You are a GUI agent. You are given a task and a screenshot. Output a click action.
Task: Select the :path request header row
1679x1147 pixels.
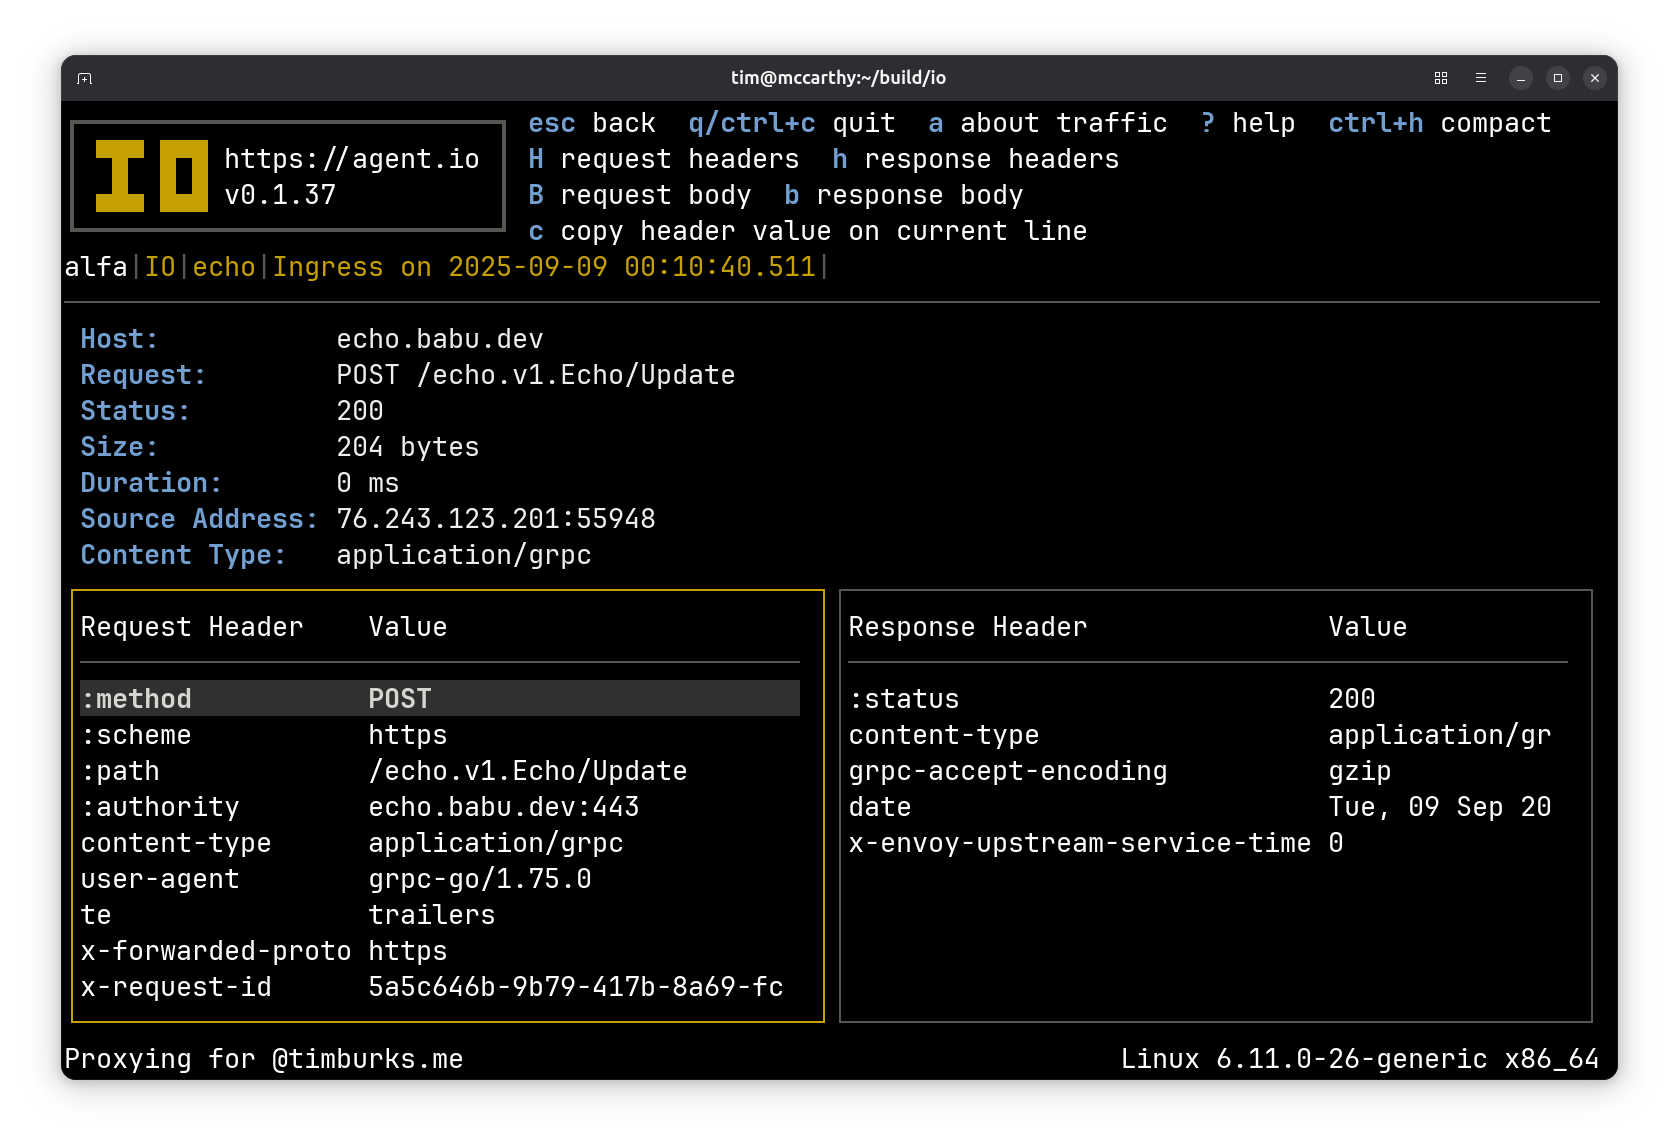point(439,771)
